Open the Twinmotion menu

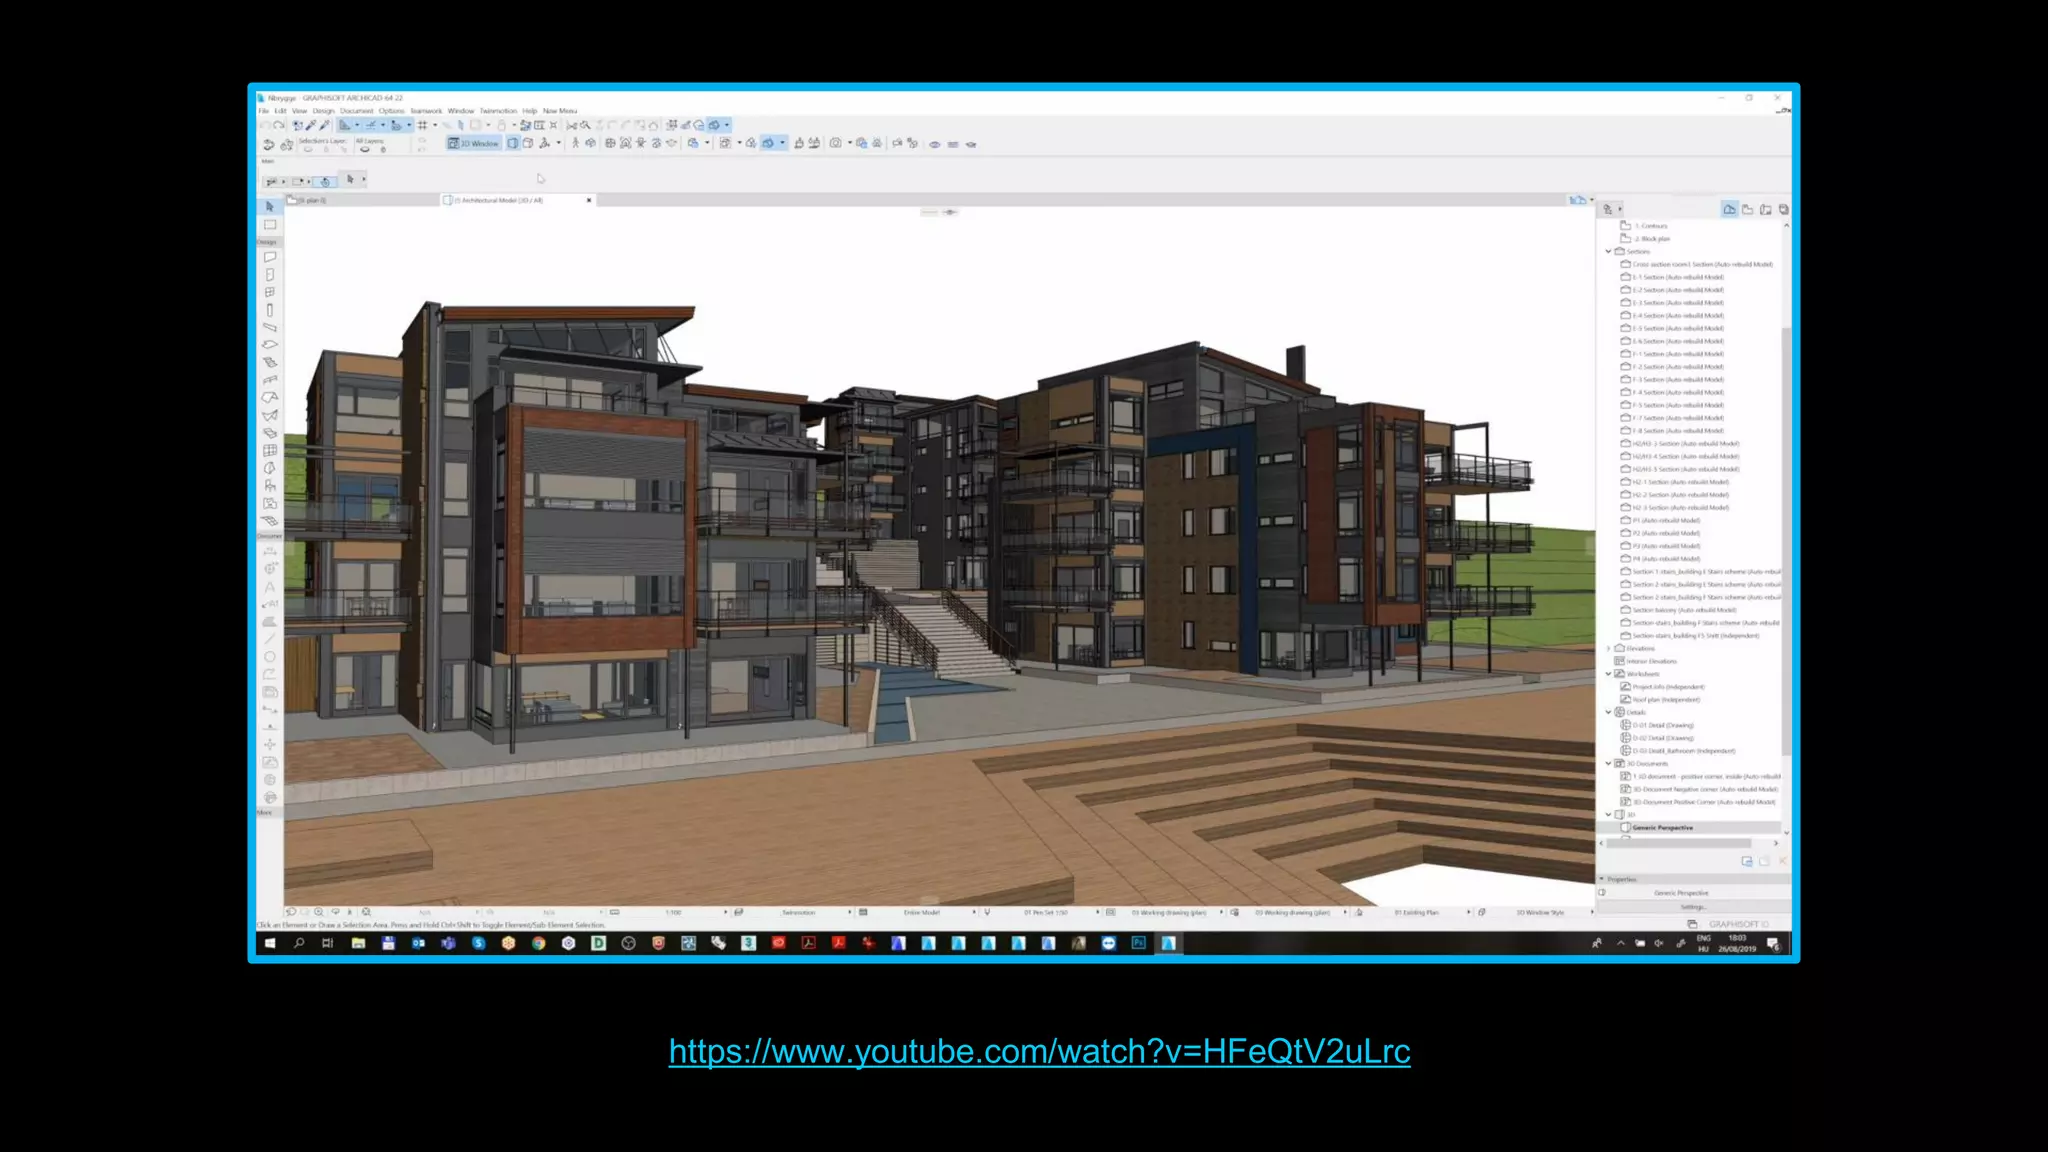[498, 111]
